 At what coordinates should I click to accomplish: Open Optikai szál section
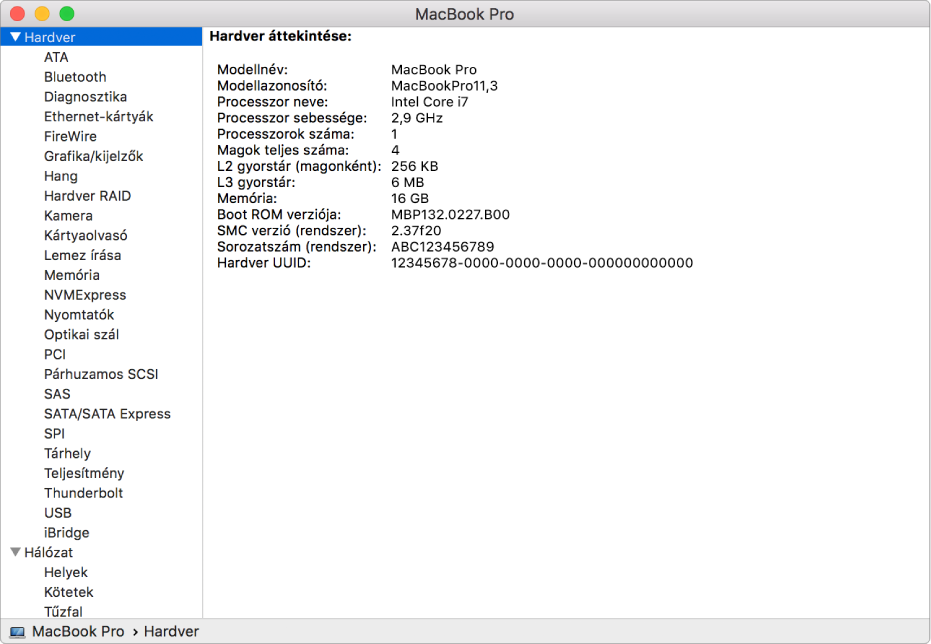point(81,335)
